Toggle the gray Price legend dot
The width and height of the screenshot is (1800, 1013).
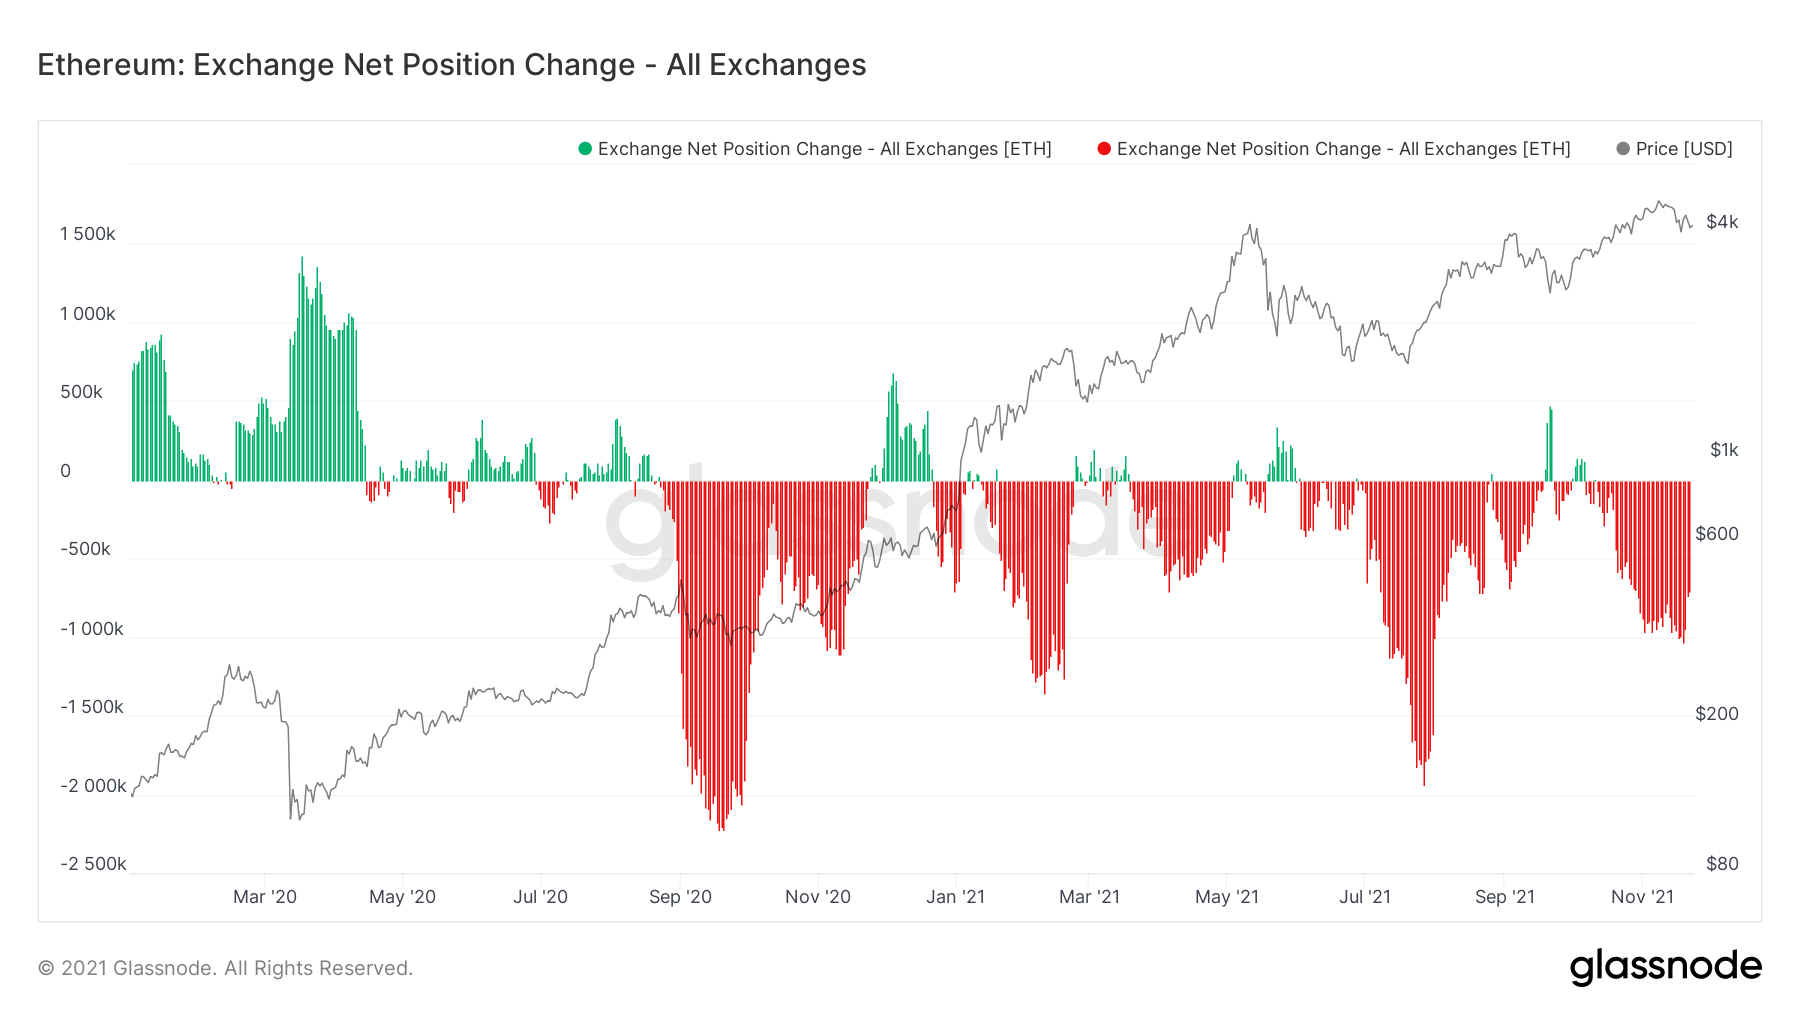pos(1623,149)
